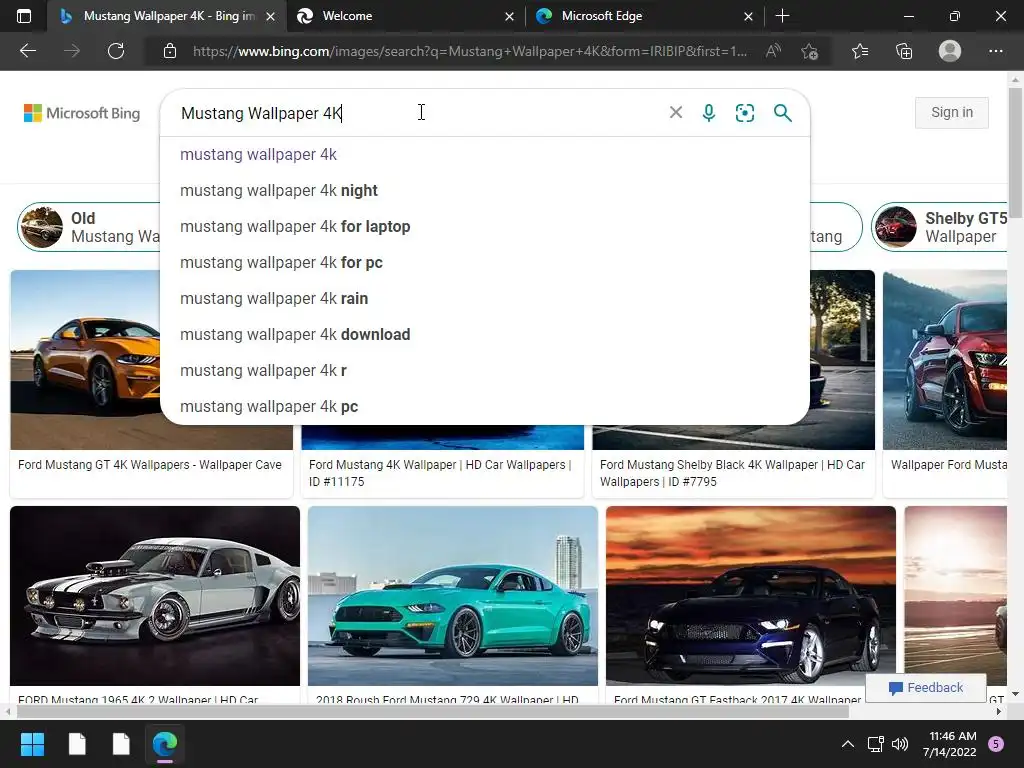Click inside the Bing search field
Viewport: 1024px width, 768px height.
tap(418, 113)
